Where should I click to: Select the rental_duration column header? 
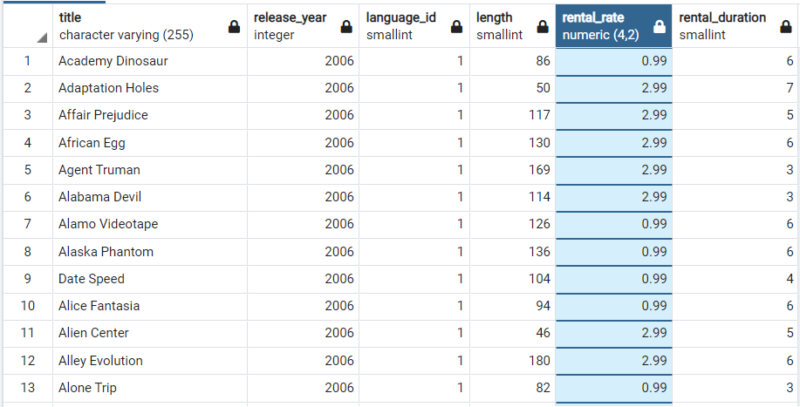point(725,26)
